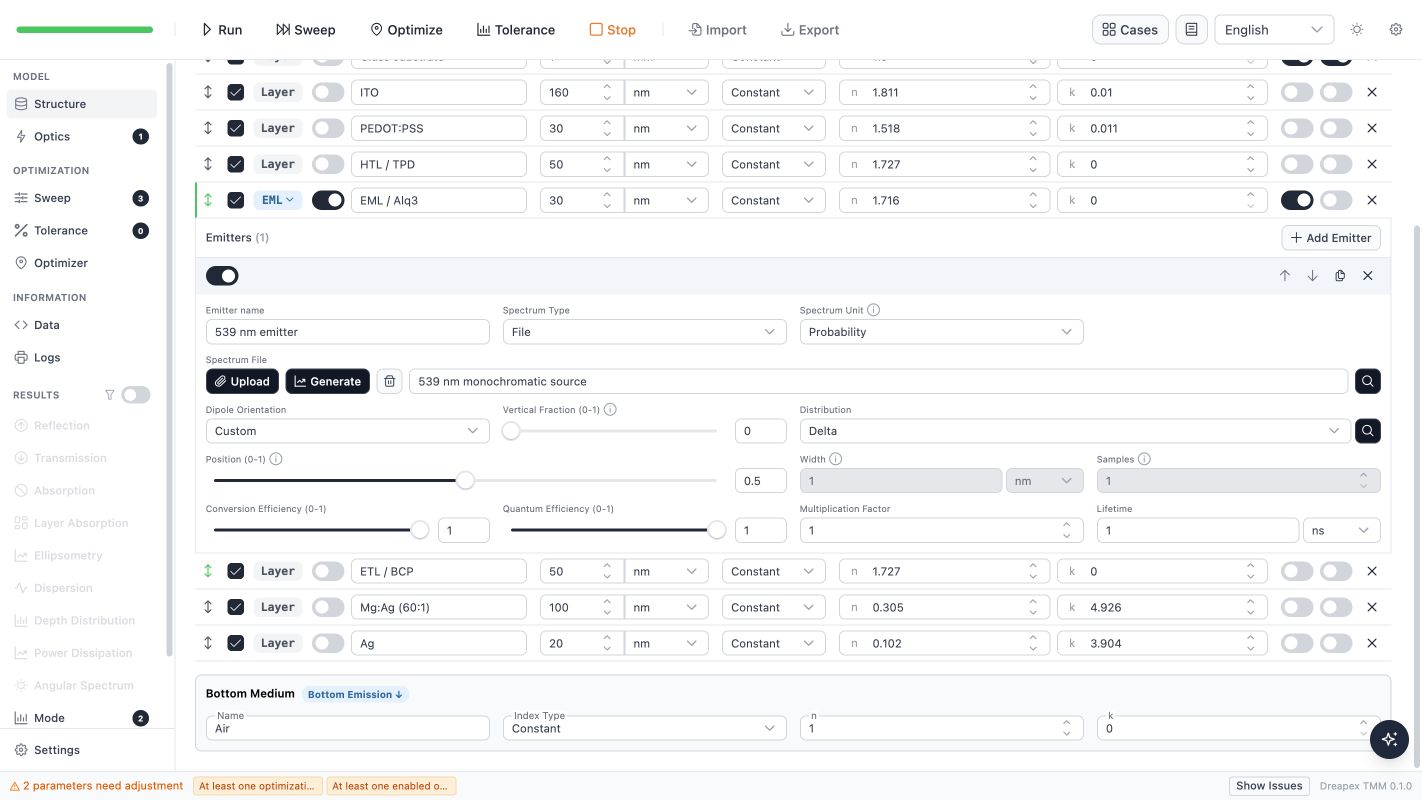Viewport: 1422px width, 800px height.
Task: Preview the 539 nm spectrum file with the magnifier
Action: (1368, 381)
